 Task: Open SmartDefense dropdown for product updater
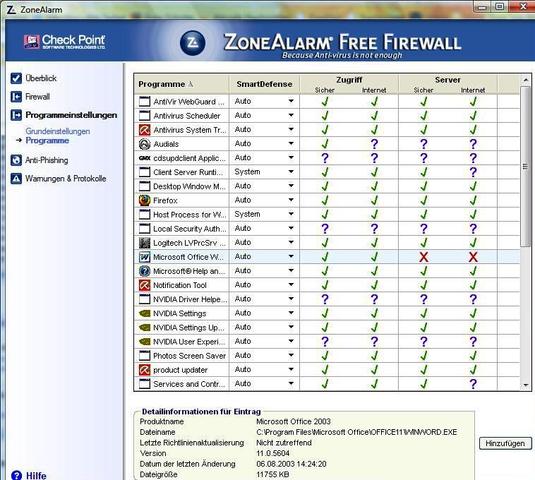[291, 369]
